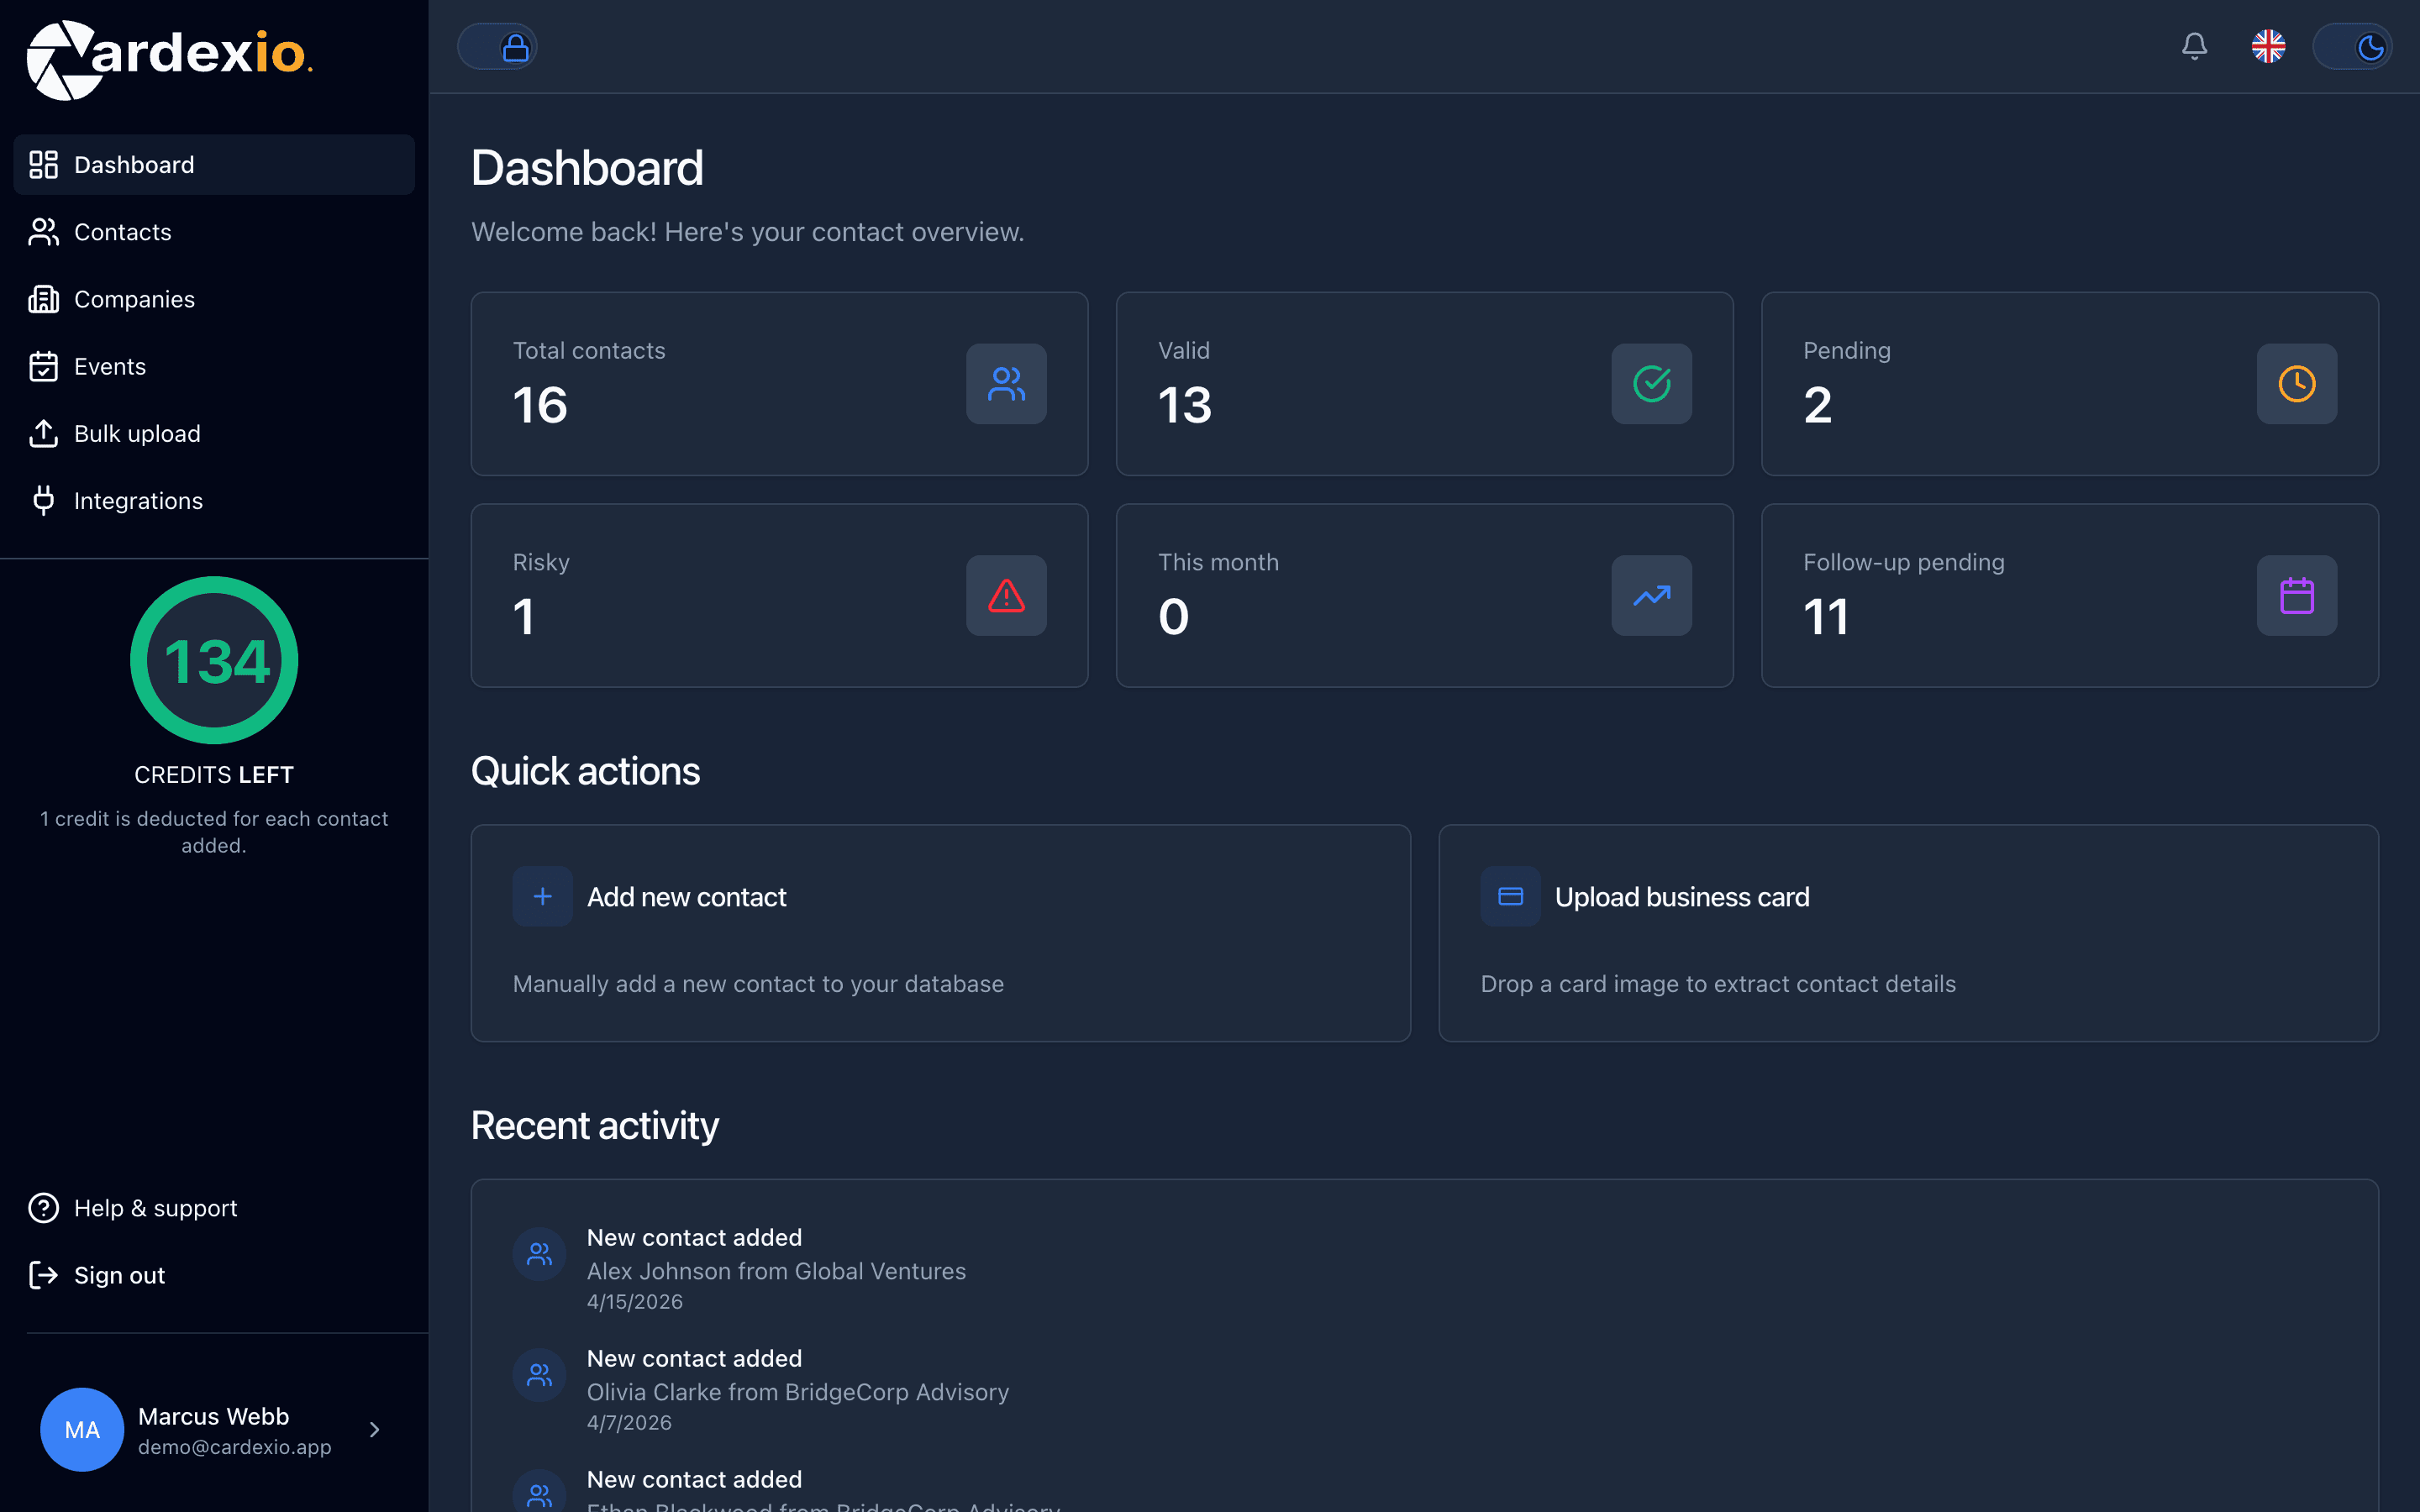Open Bulk upload page
2420x1512 pixels.
tap(214, 433)
